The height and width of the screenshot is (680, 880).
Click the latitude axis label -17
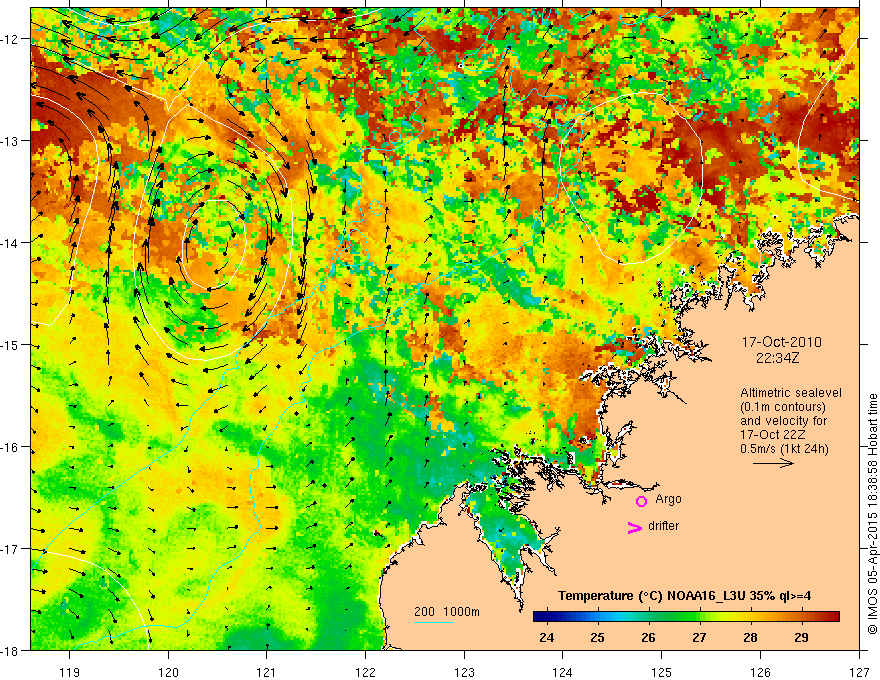[11, 549]
